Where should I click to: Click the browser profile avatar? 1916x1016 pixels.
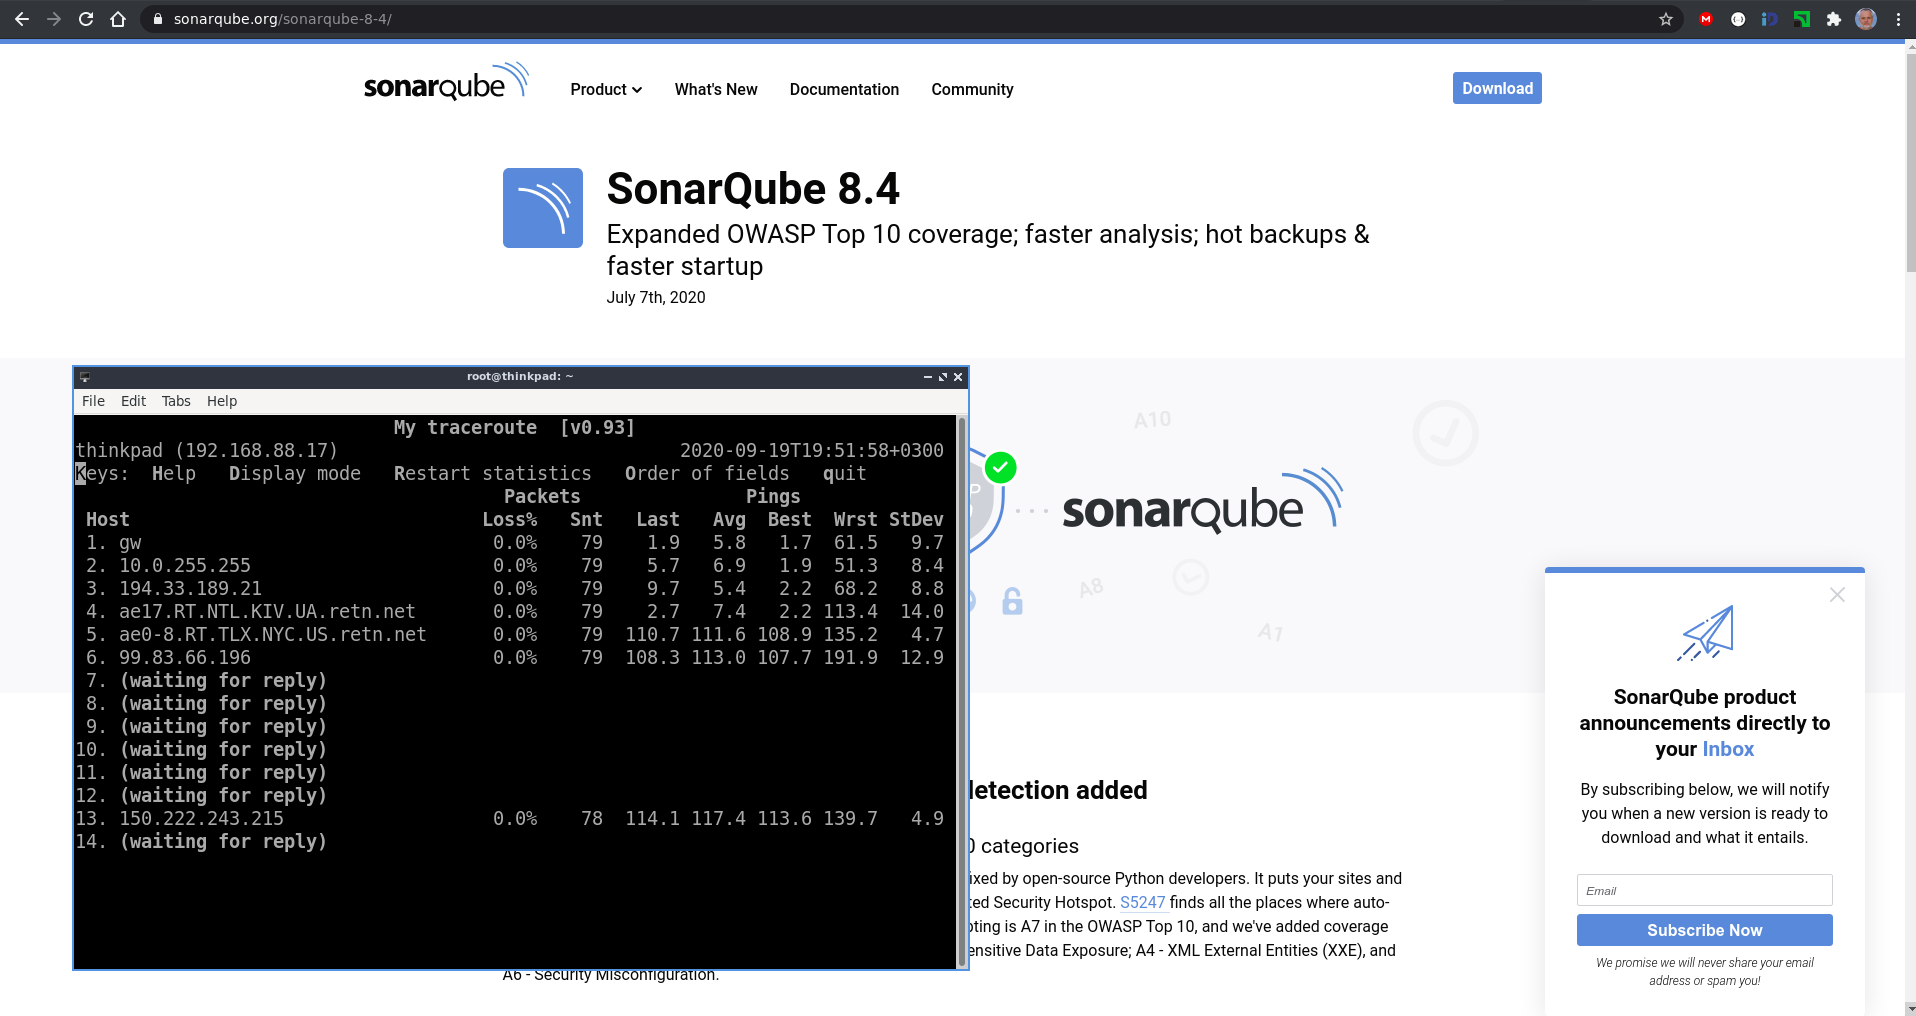click(x=1866, y=19)
